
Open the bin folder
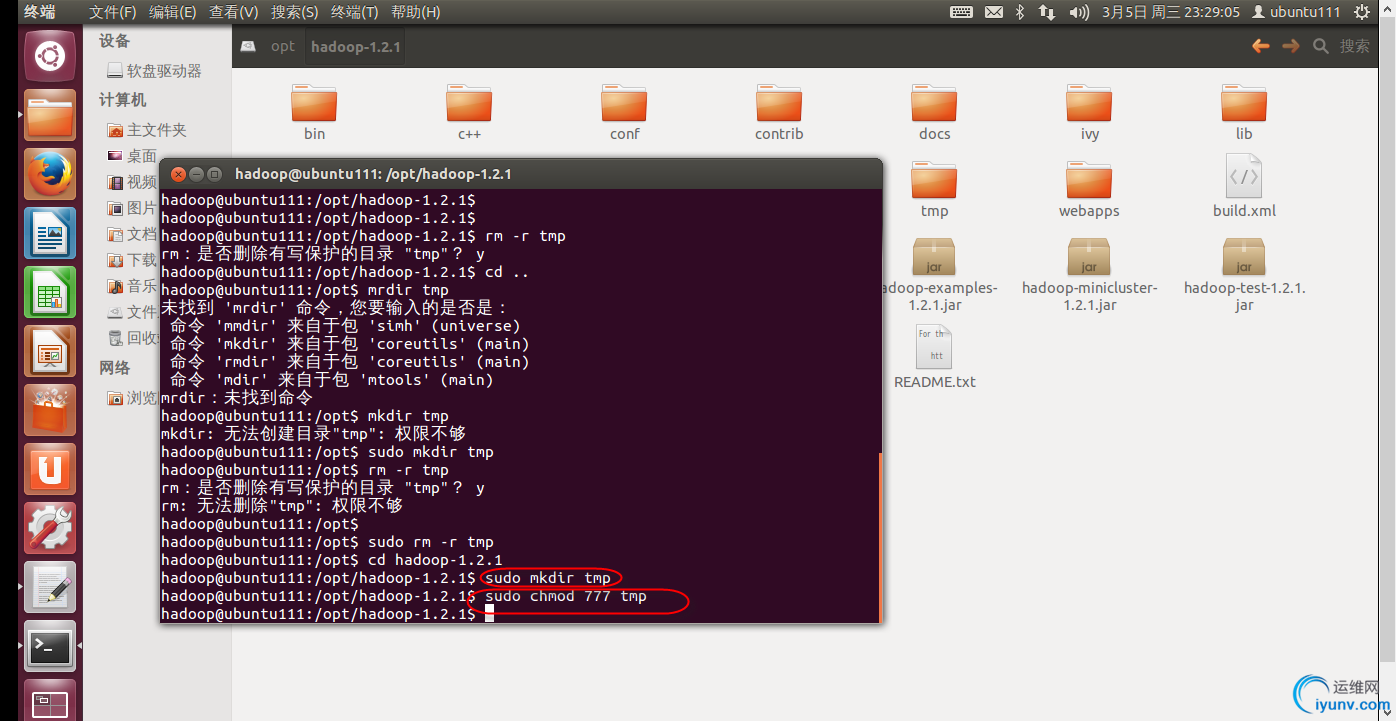314,112
